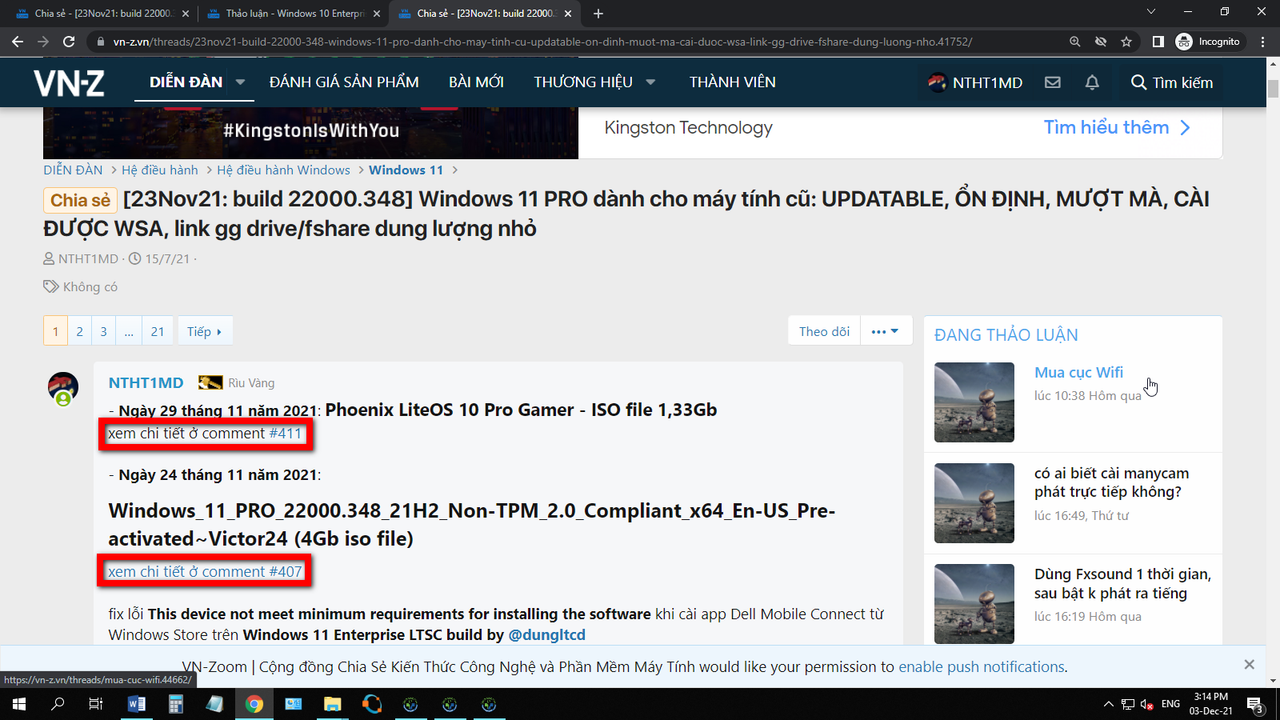The image size is (1280, 720).
Task: Open the THÀNH VIÊN menu
Action: 732,82
